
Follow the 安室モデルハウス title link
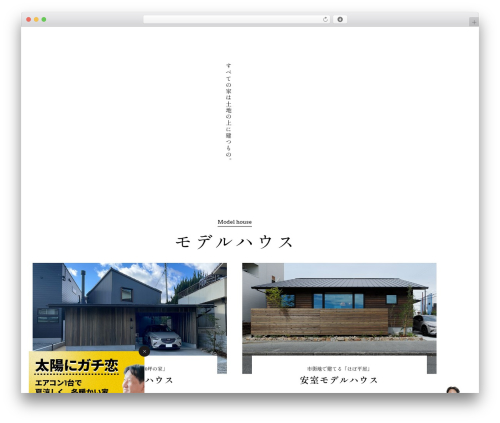pyautogui.click(x=339, y=380)
